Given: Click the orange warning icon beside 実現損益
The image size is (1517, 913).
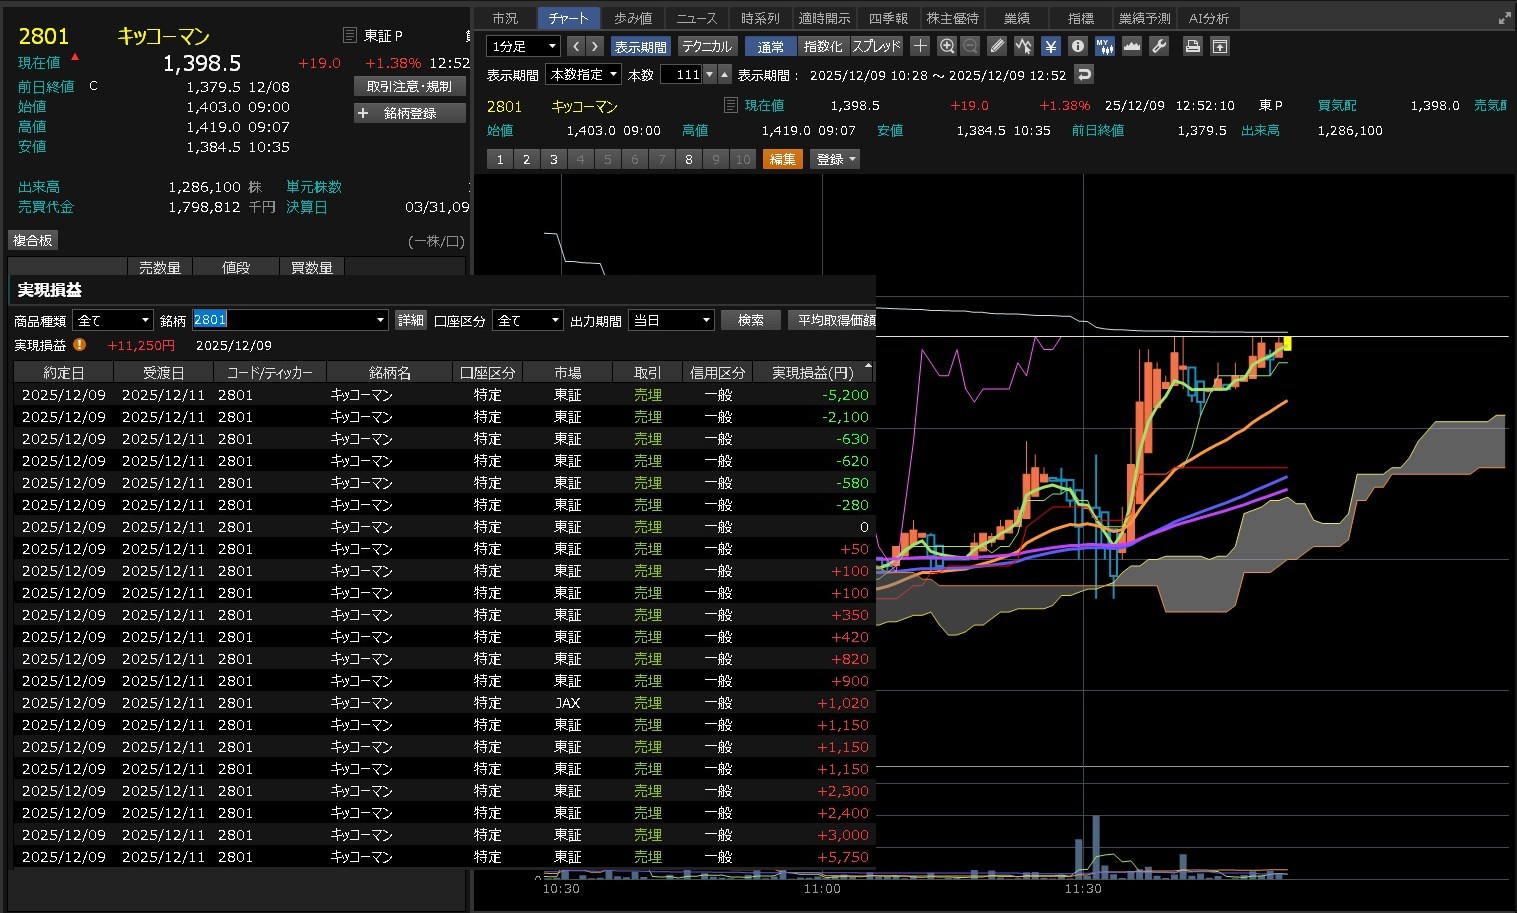Looking at the screenshot, I should (80, 345).
